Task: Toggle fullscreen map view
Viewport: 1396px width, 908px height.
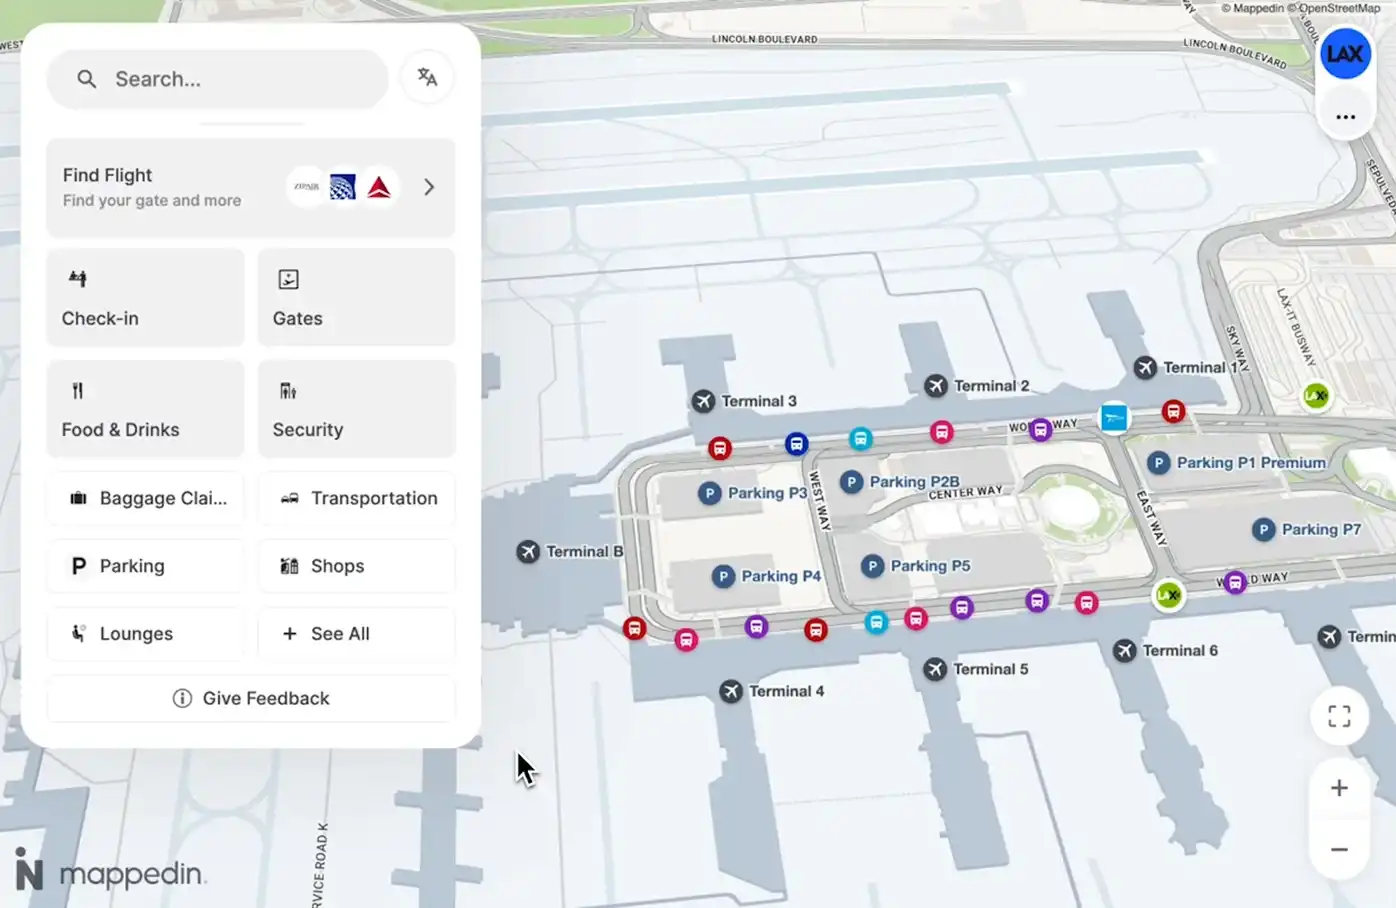Action: click(1339, 716)
